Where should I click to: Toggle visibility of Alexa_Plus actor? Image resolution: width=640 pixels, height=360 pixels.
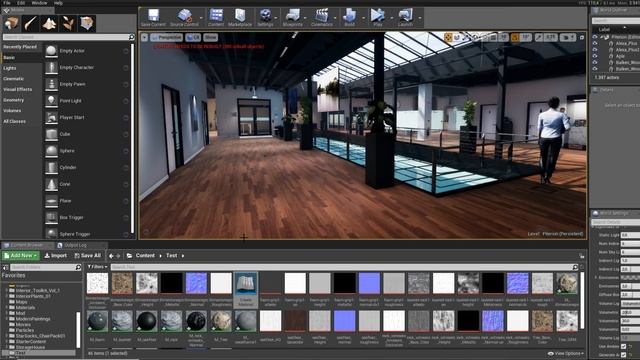tap(595, 43)
